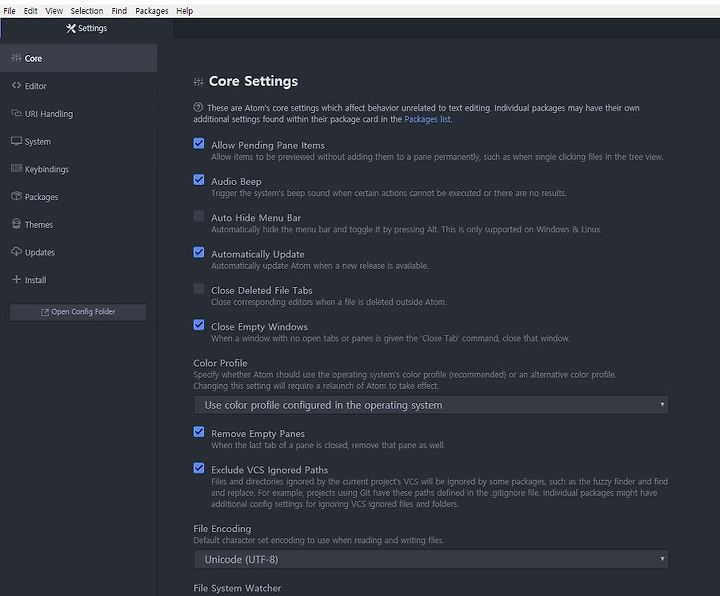Click the System monitor icon
This screenshot has width=720, height=596.
click(16, 141)
